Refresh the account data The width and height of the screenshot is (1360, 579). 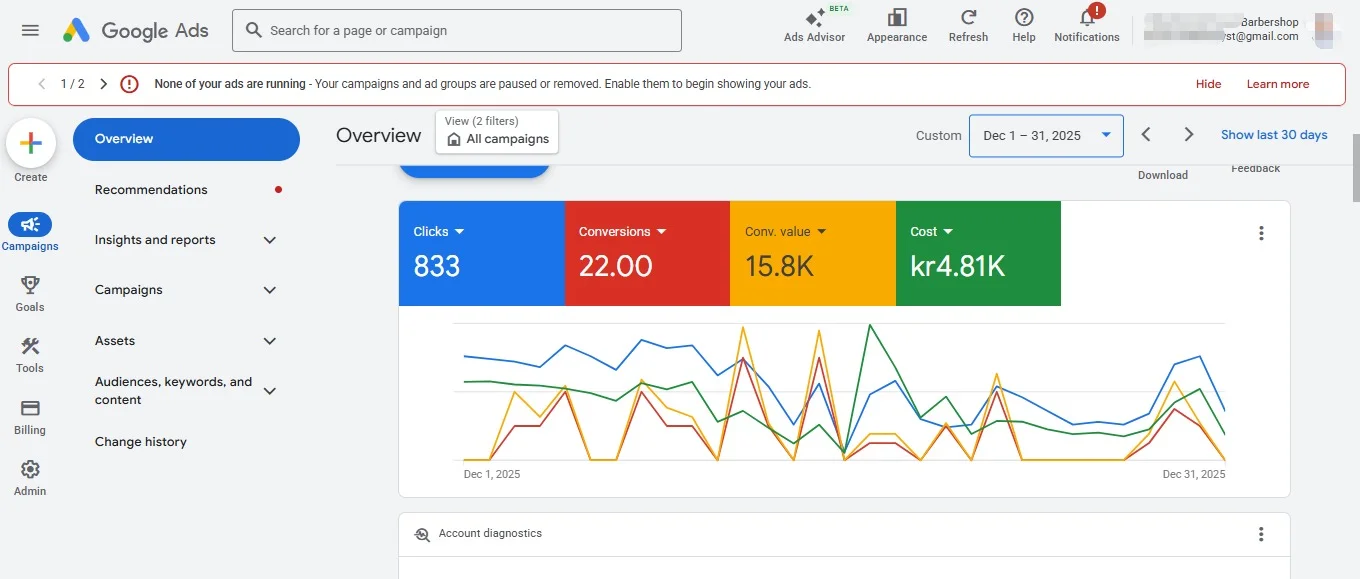coord(968,24)
